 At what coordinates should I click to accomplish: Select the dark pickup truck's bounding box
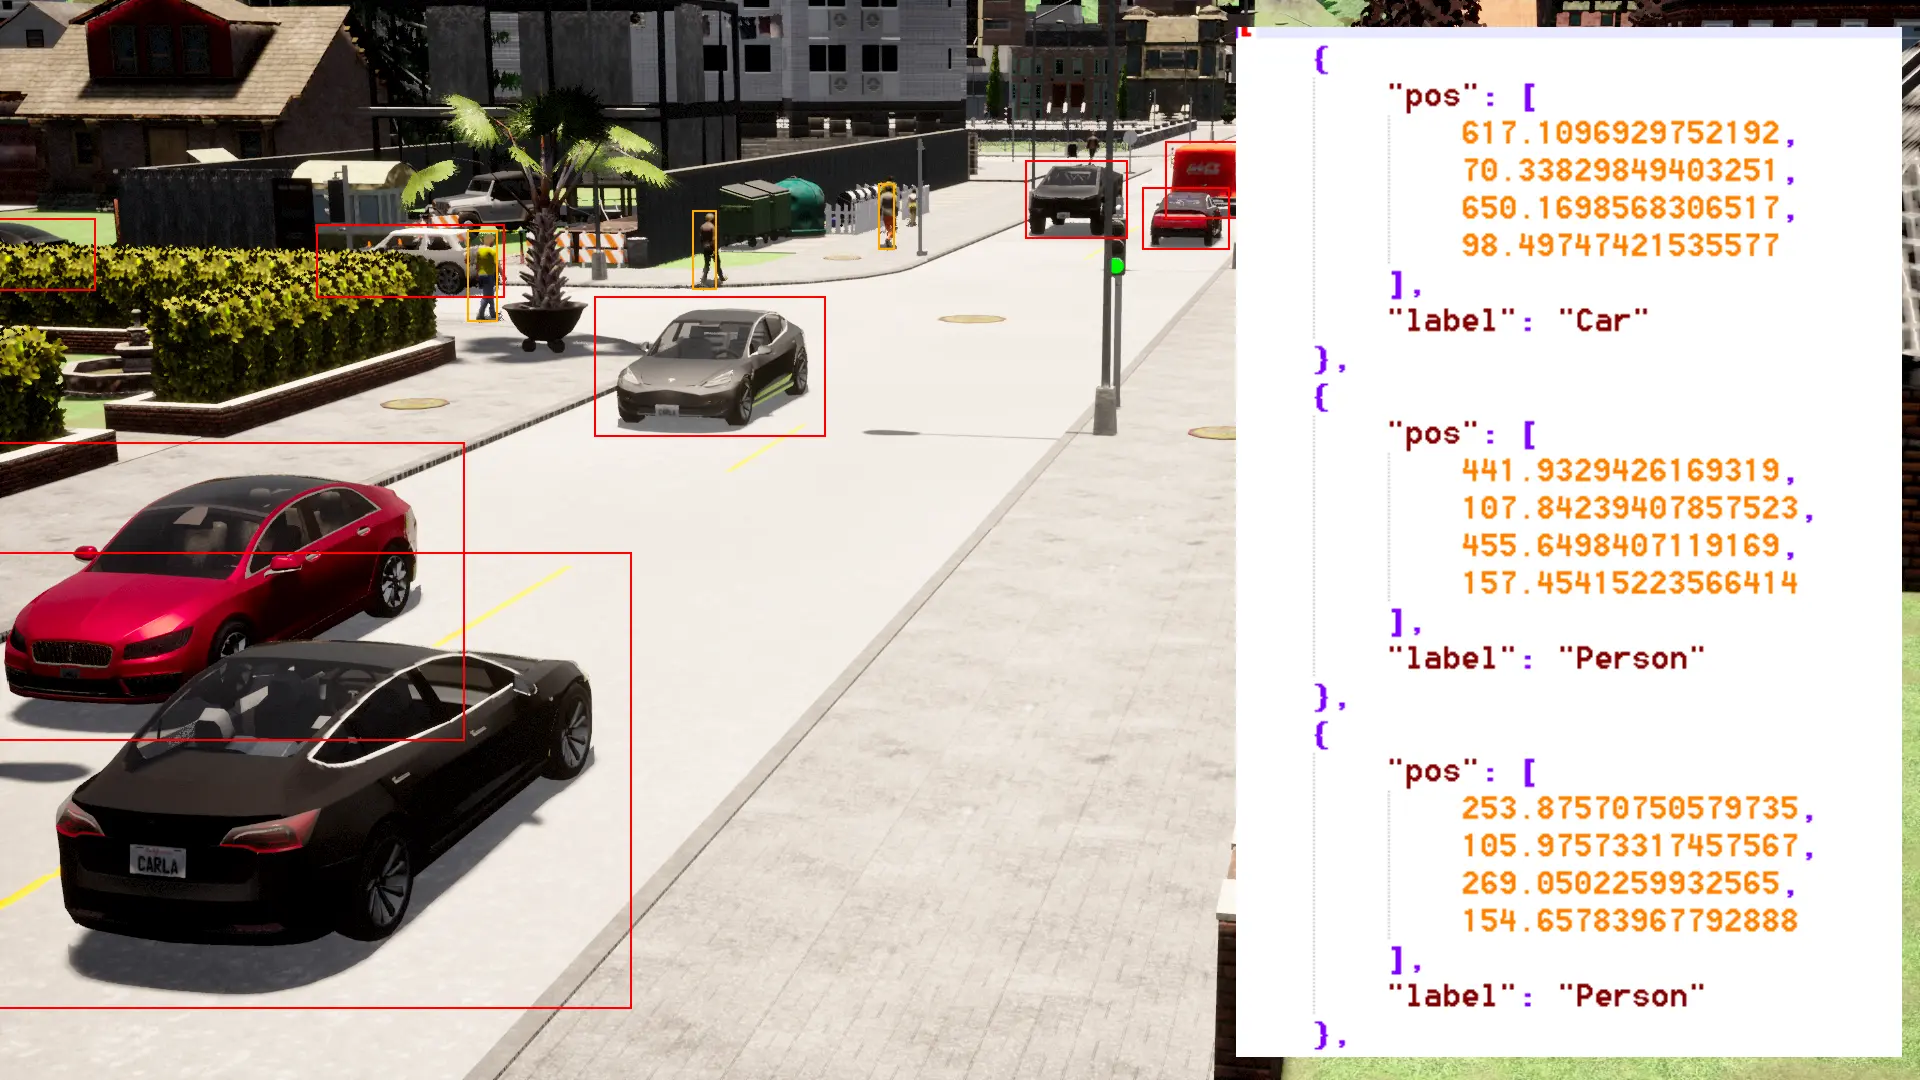coord(1075,199)
